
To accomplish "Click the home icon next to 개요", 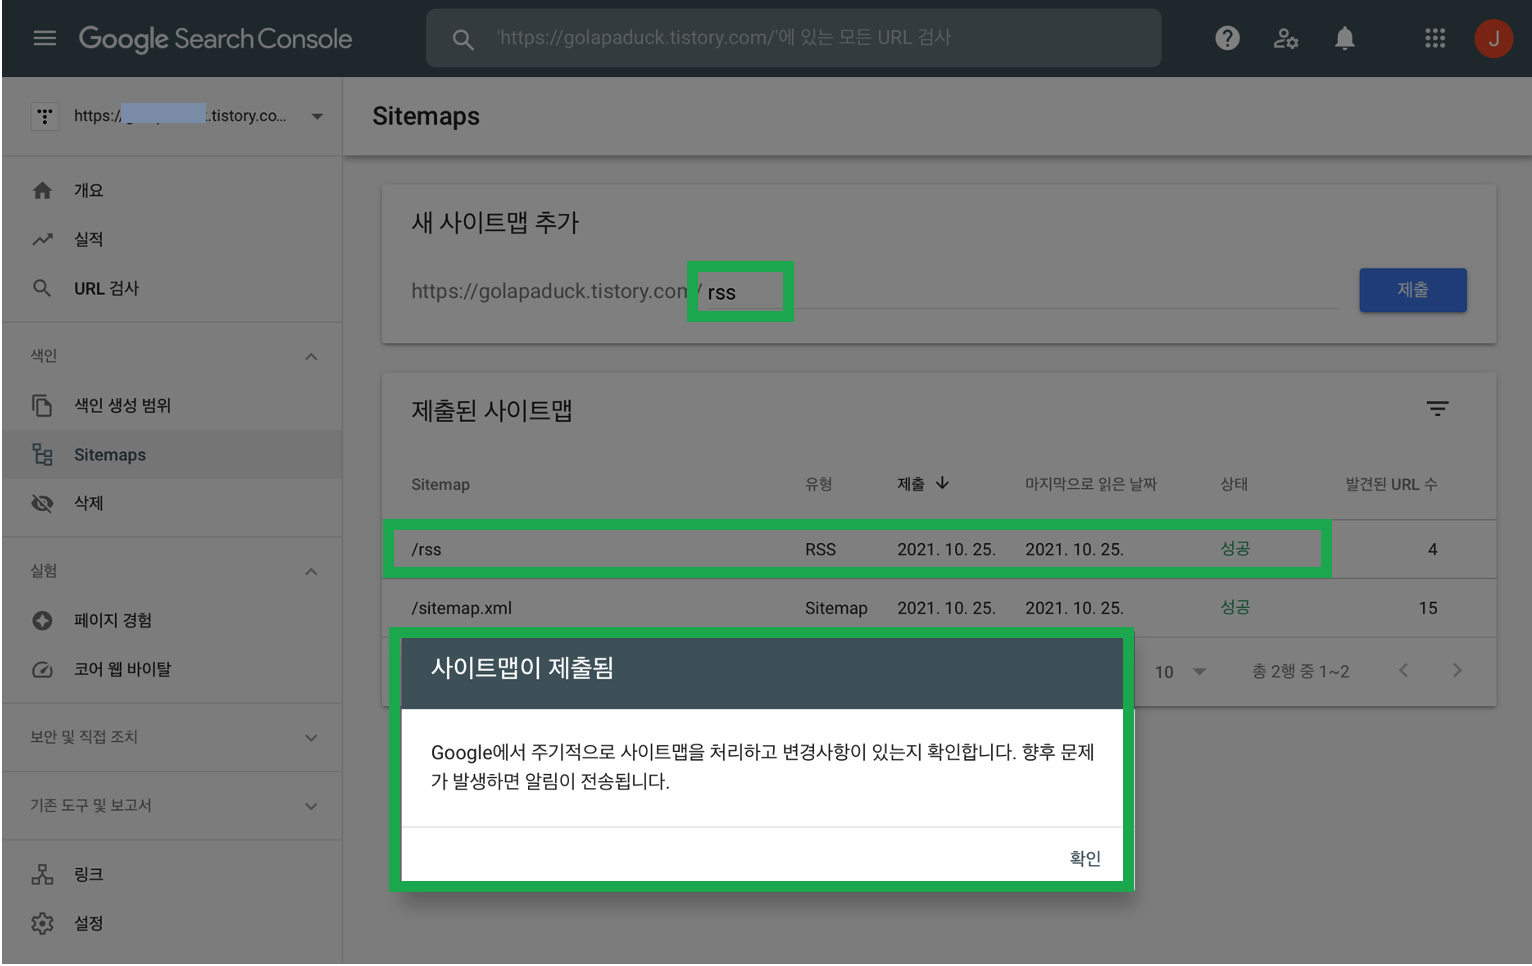I will tap(42, 190).
